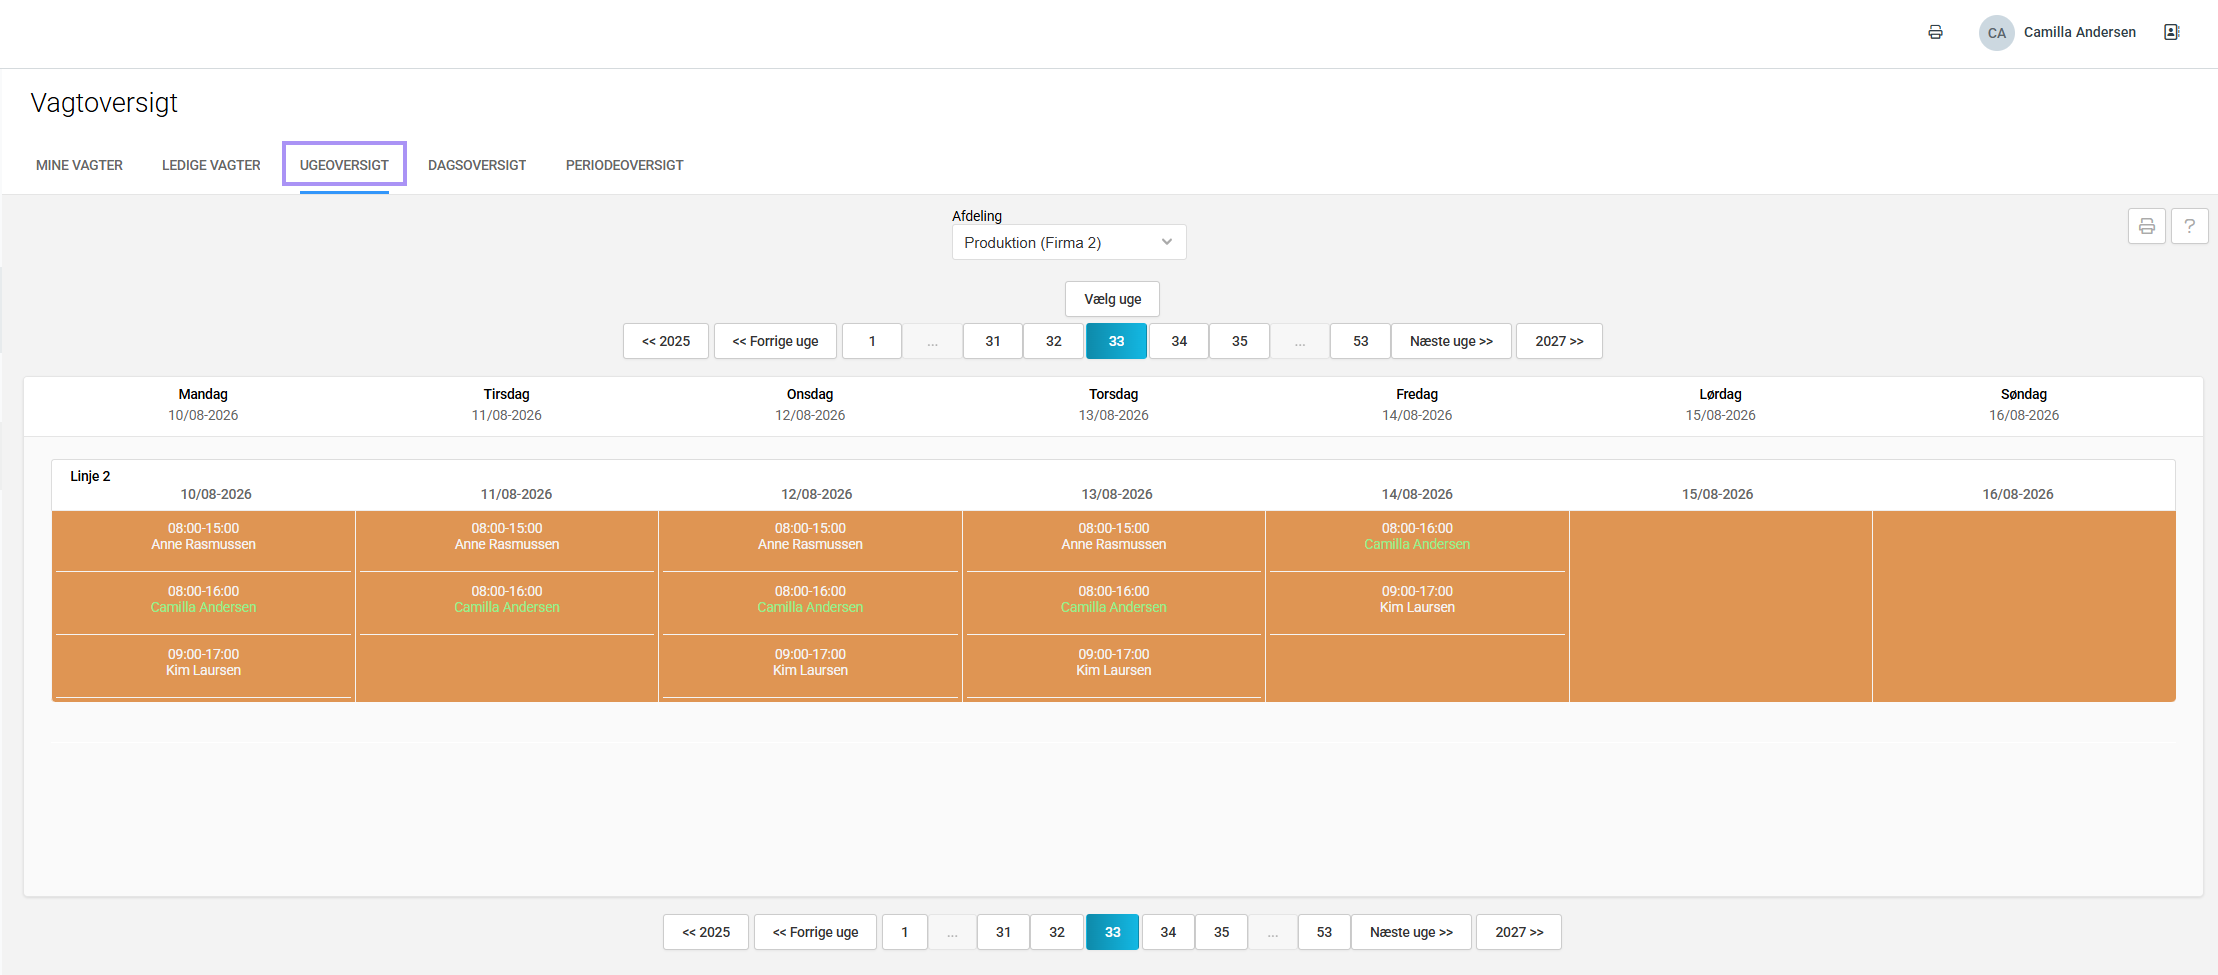Print the week overview using panel print button
The height and width of the screenshot is (975, 2218).
[2146, 226]
